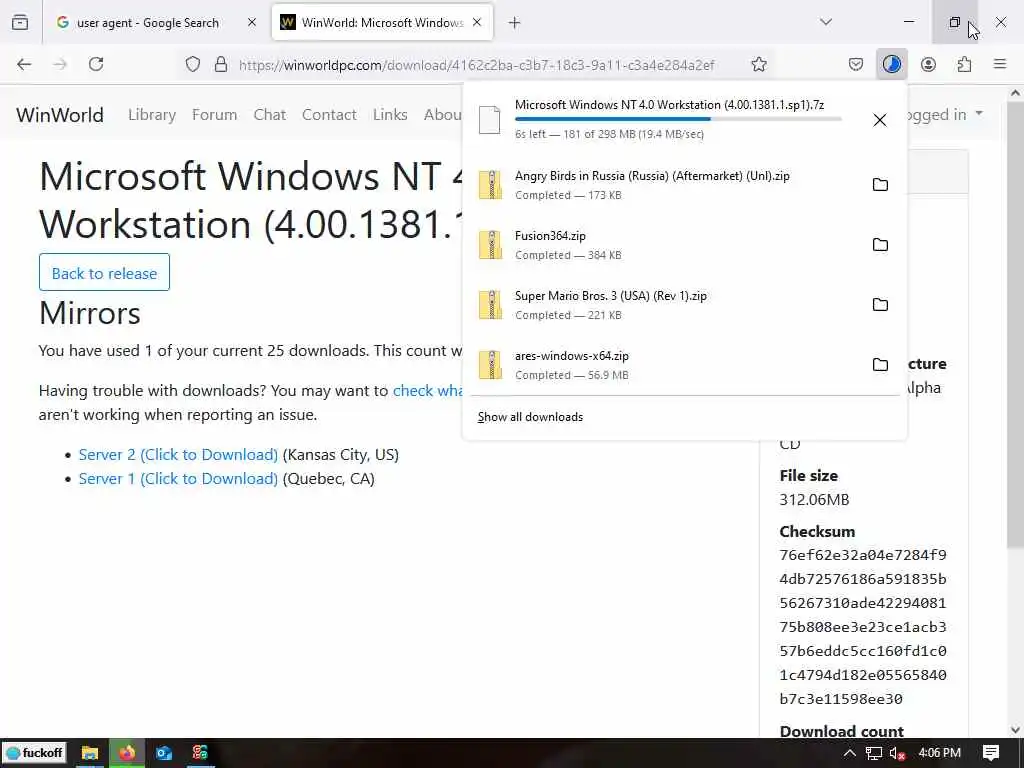Select the File size value 312.06MB
This screenshot has height=768, width=1024.
click(x=814, y=500)
